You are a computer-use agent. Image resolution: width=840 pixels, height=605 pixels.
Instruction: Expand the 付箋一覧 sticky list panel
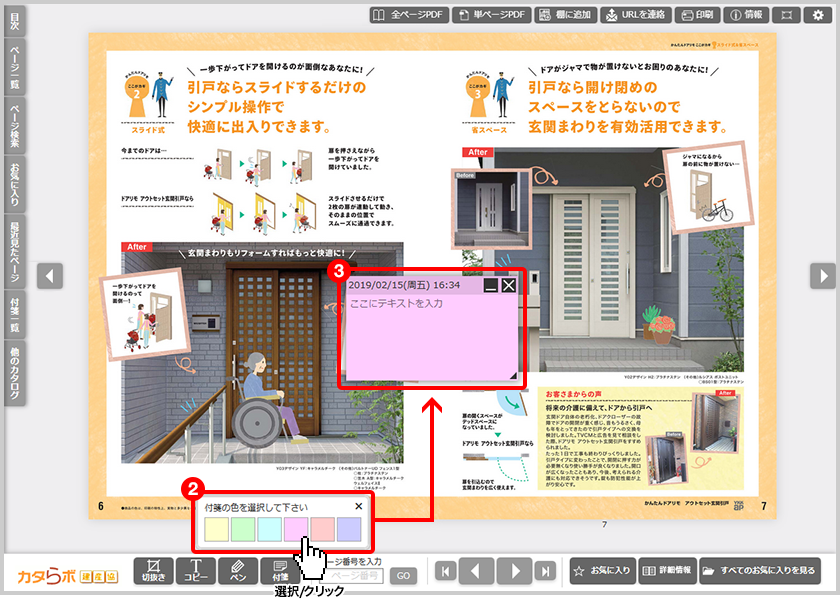14,314
